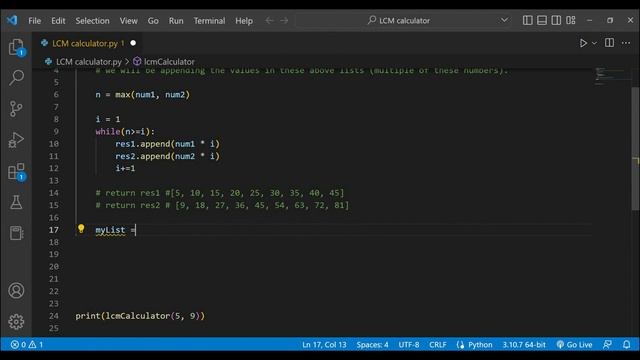Open the Run menu

pyautogui.click(x=176, y=20)
